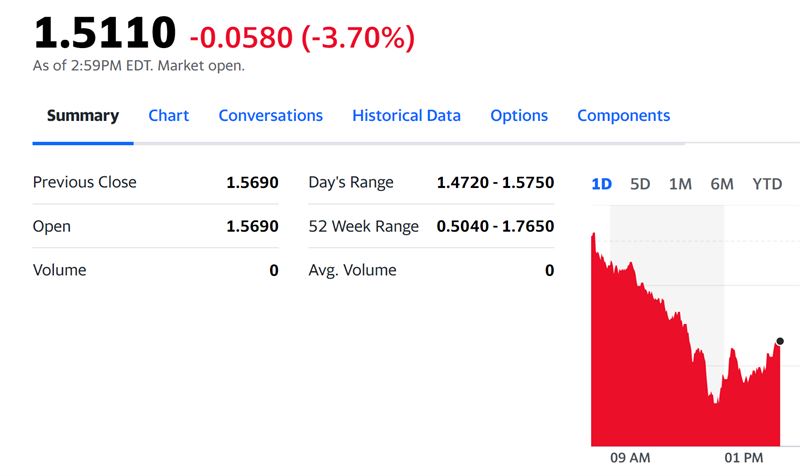Choose the 1D chart range
This screenshot has height=476, width=800.
[601, 184]
